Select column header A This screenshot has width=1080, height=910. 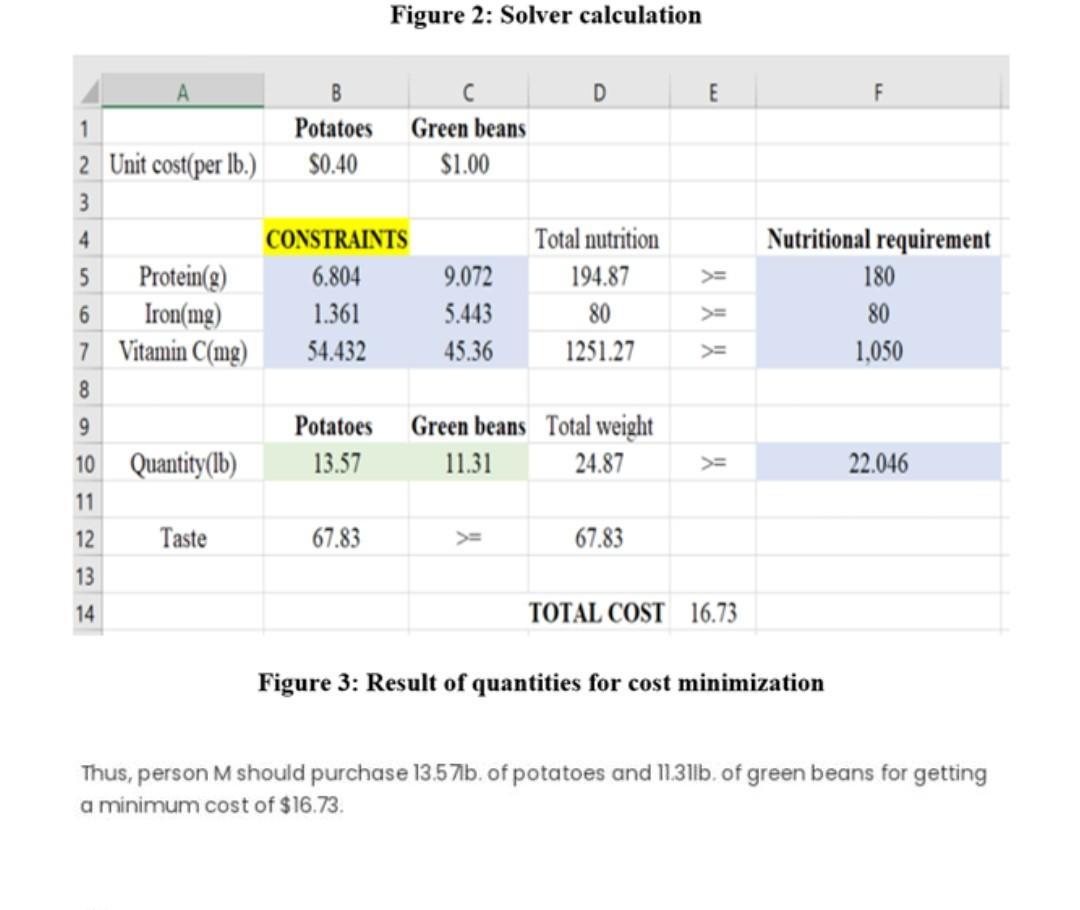185,91
